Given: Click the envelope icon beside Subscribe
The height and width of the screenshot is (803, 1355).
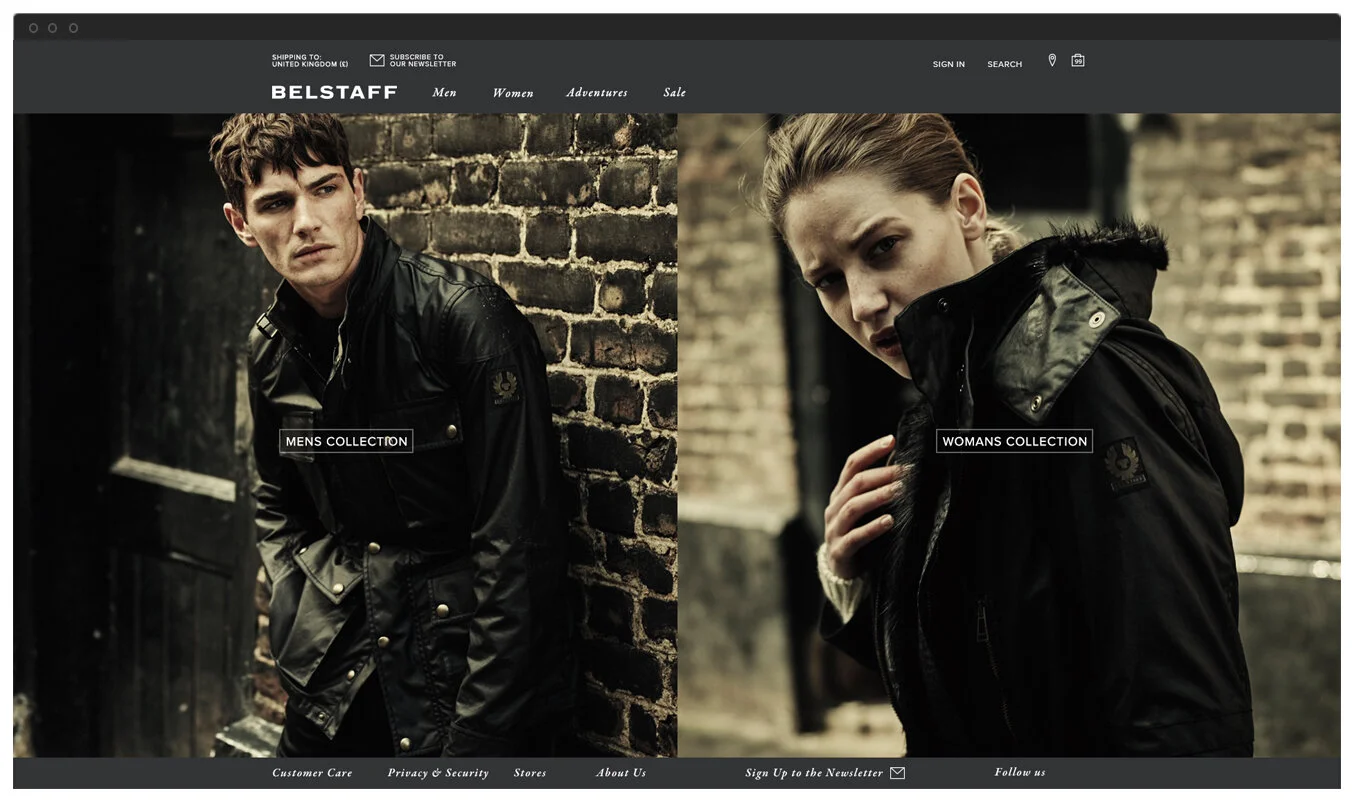Looking at the screenshot, I should click(377, 61).
